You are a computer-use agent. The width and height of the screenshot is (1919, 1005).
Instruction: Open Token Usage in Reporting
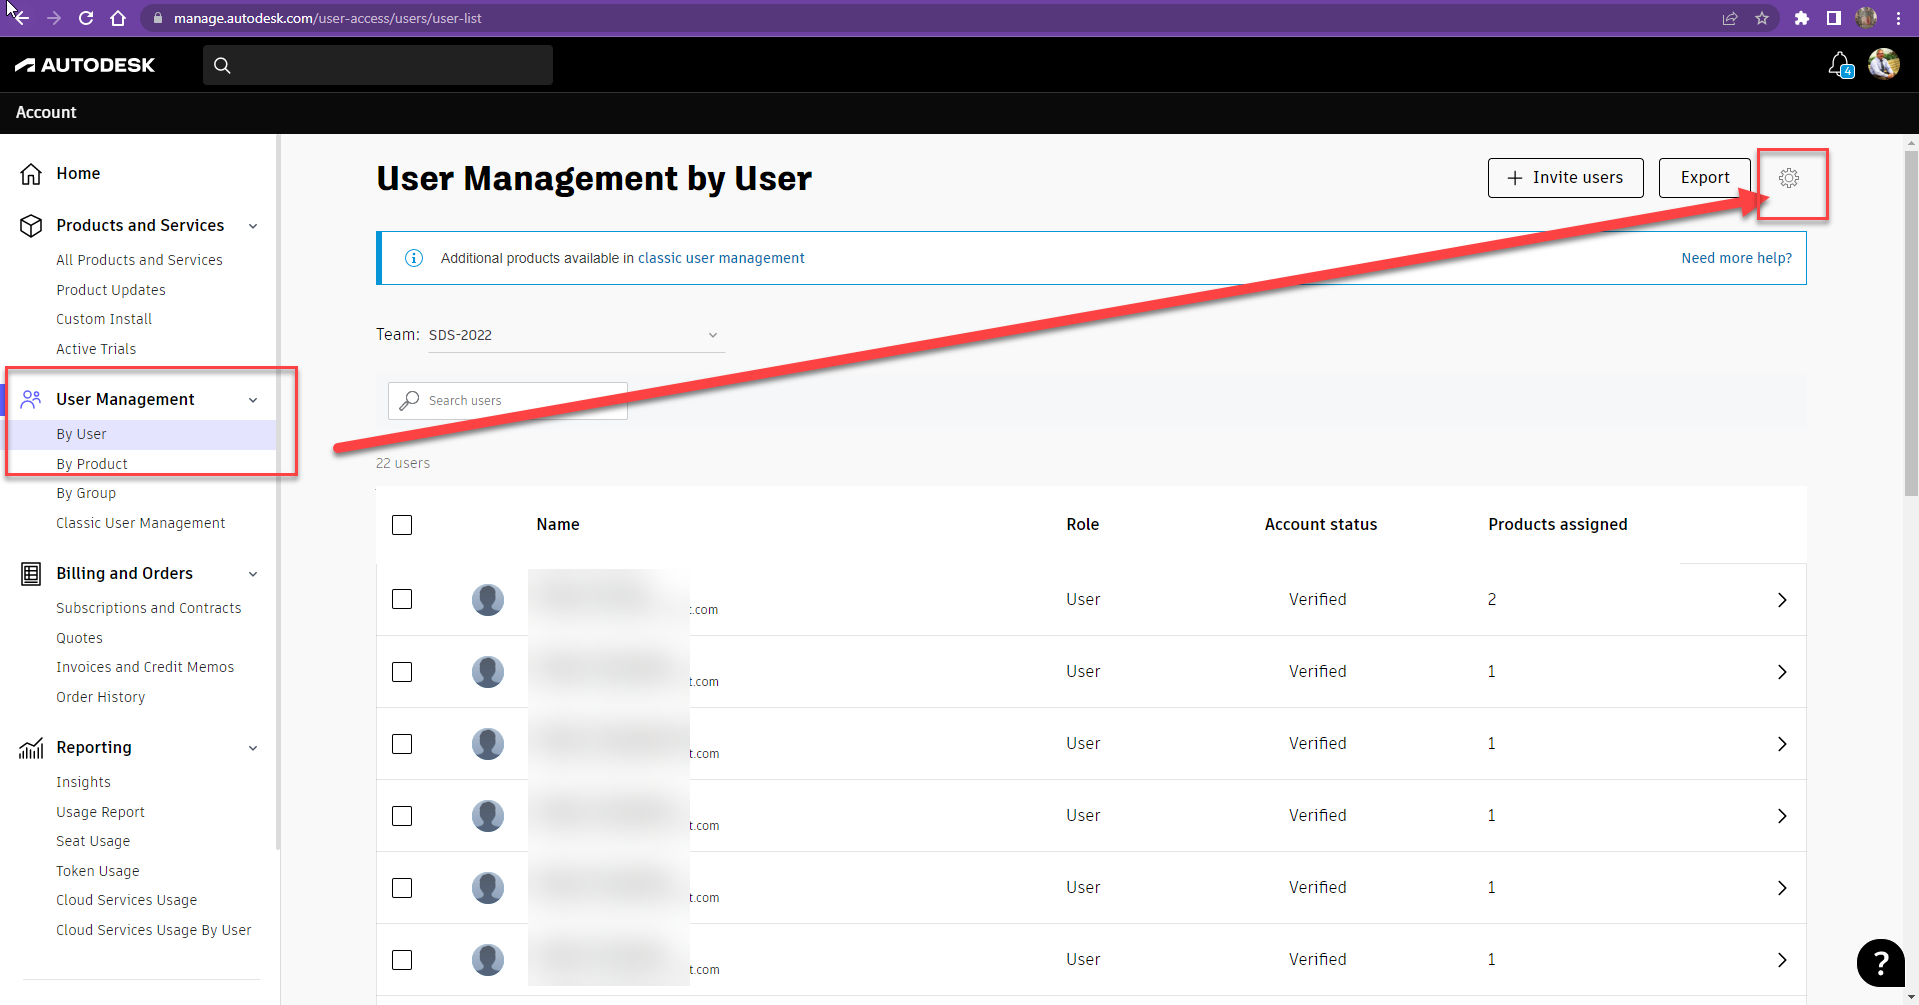point(98,871)
